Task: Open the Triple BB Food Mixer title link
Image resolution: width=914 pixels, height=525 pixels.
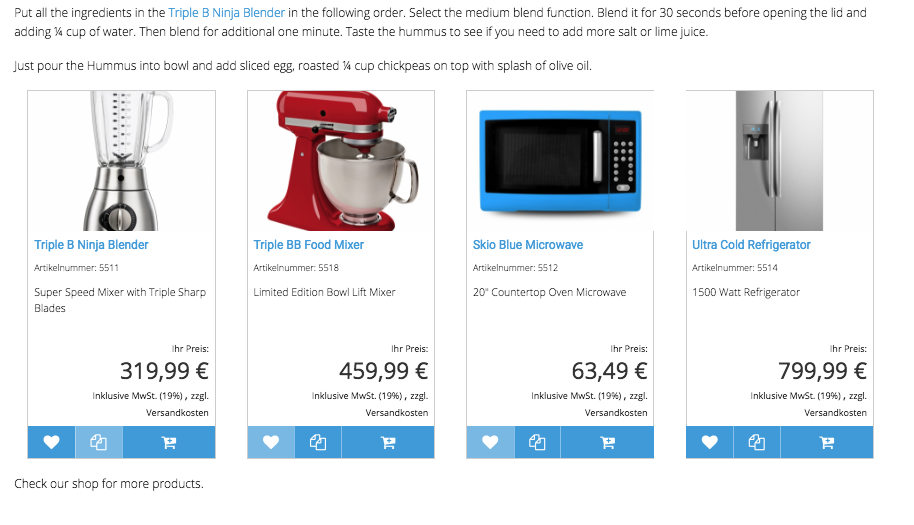Action: [308, 245]
